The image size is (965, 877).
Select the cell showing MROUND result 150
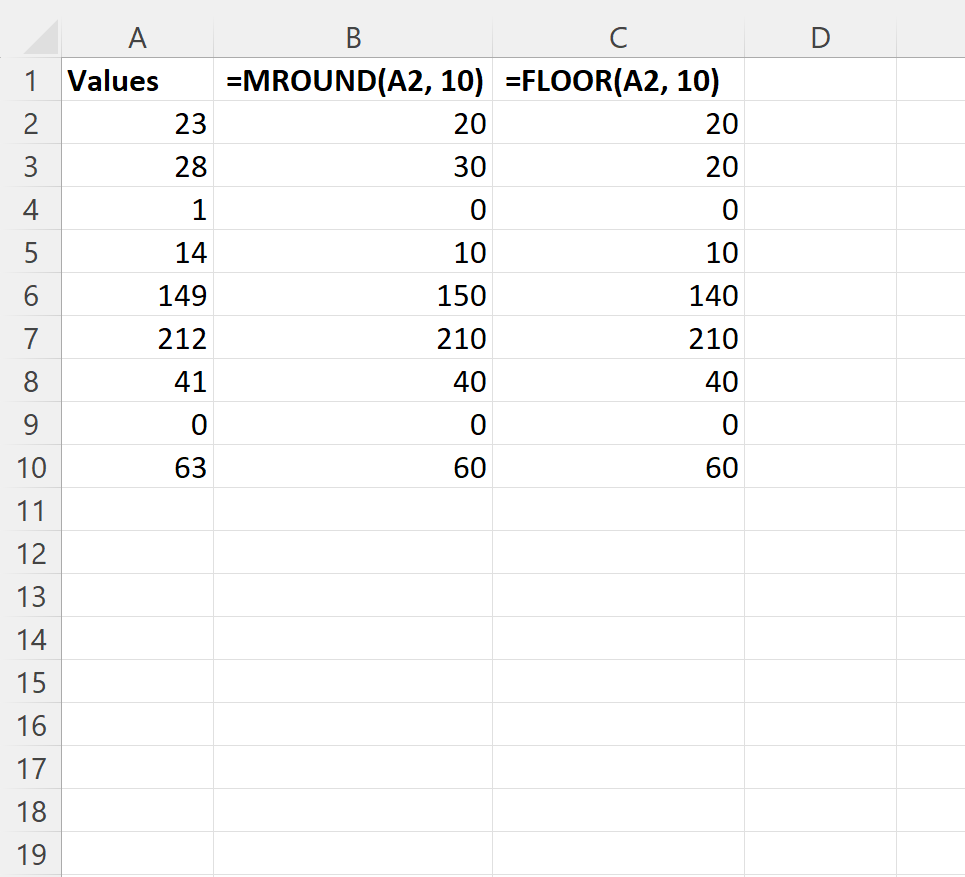[352, 295]
